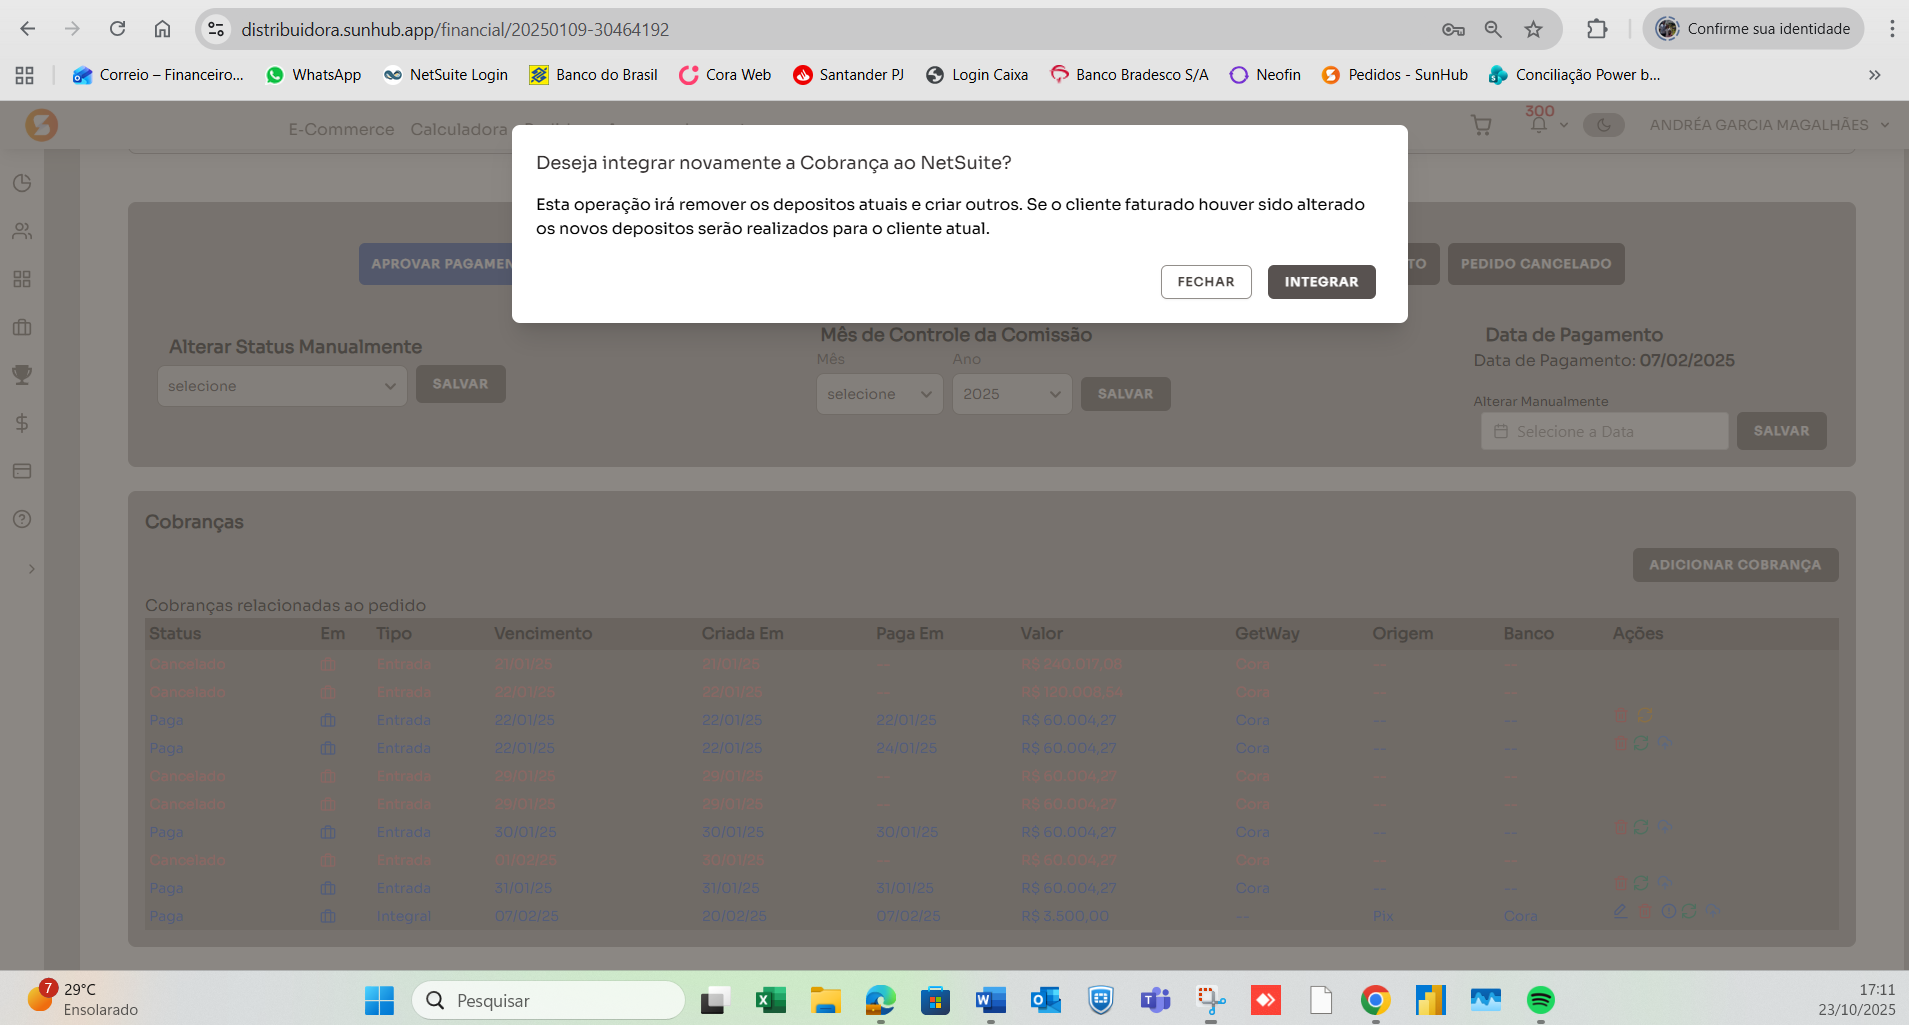Click the users icon in sidebar
The width and height of the screenshot is (1909, 1025).
click(x=22, y=231)
